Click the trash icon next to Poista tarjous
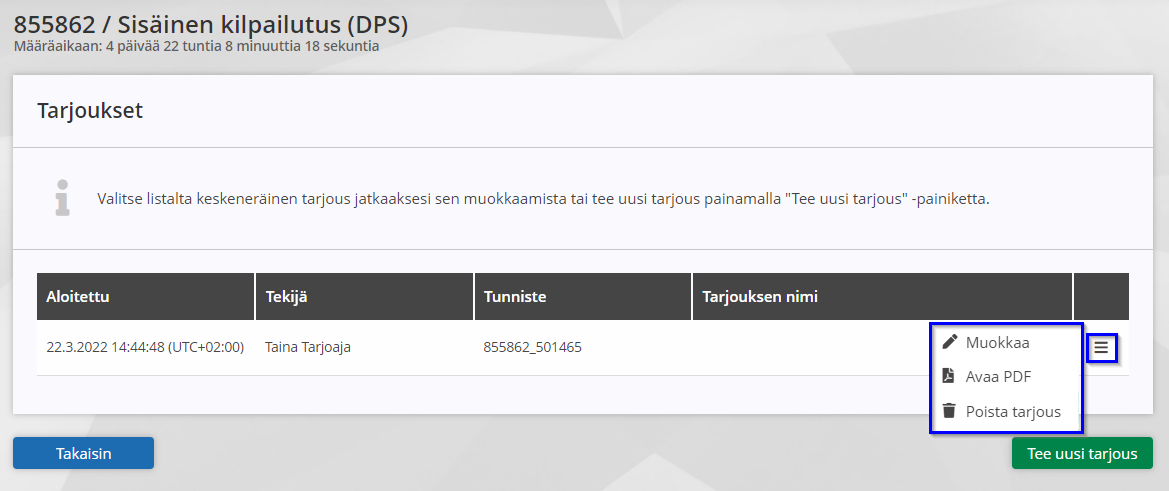Image resolution: width=1169 pixels, height=491 pixels. tap(948, 411)
